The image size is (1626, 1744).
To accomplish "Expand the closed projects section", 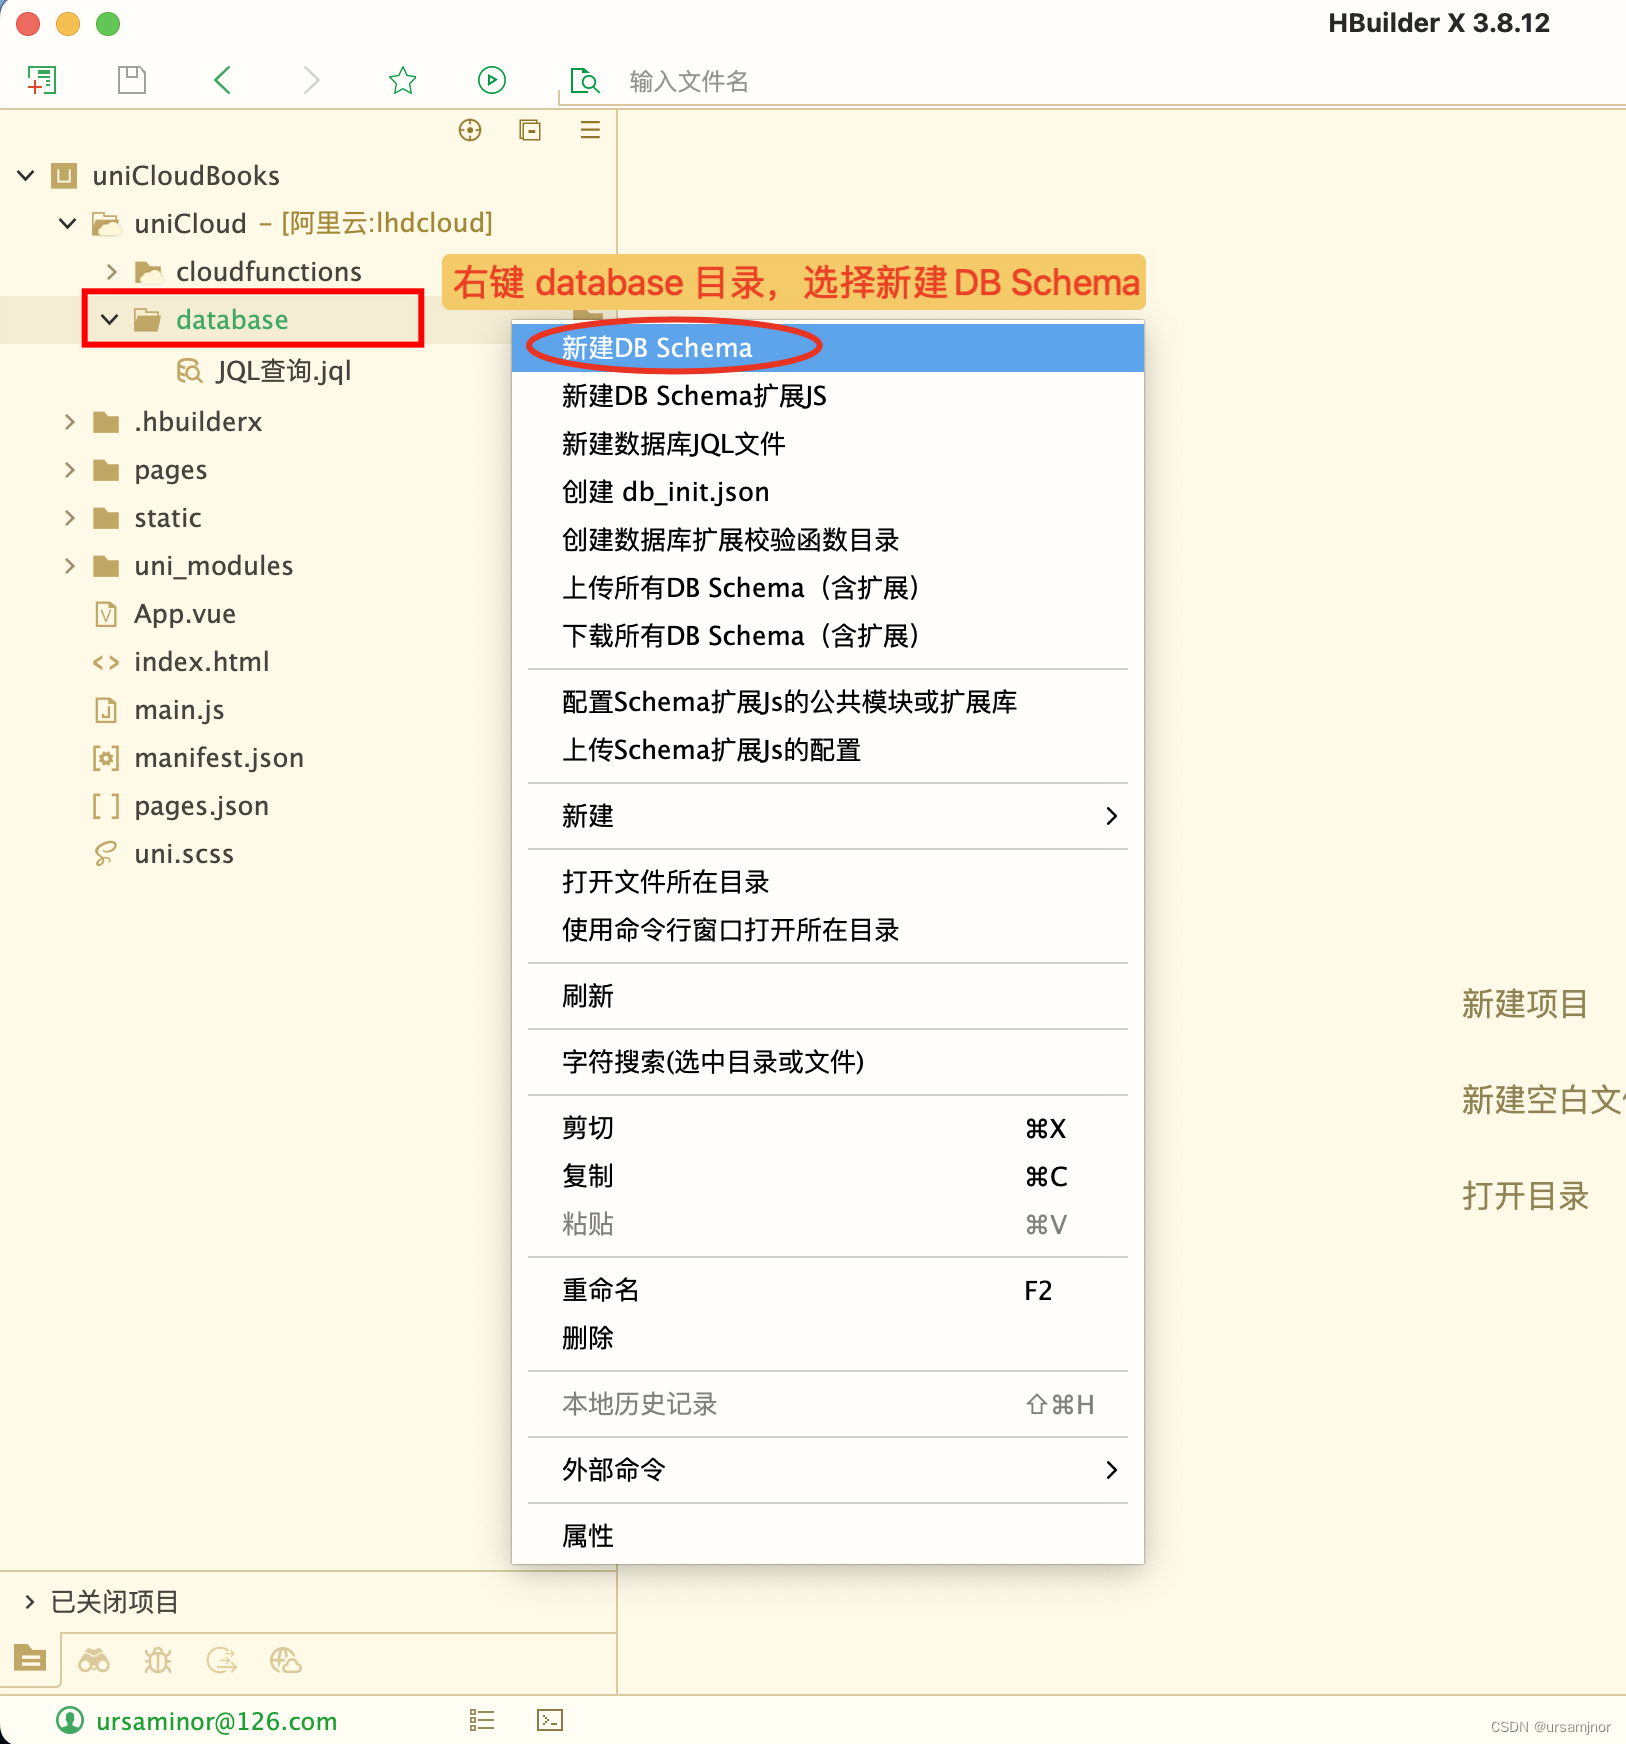I will tap(29, 1602).
